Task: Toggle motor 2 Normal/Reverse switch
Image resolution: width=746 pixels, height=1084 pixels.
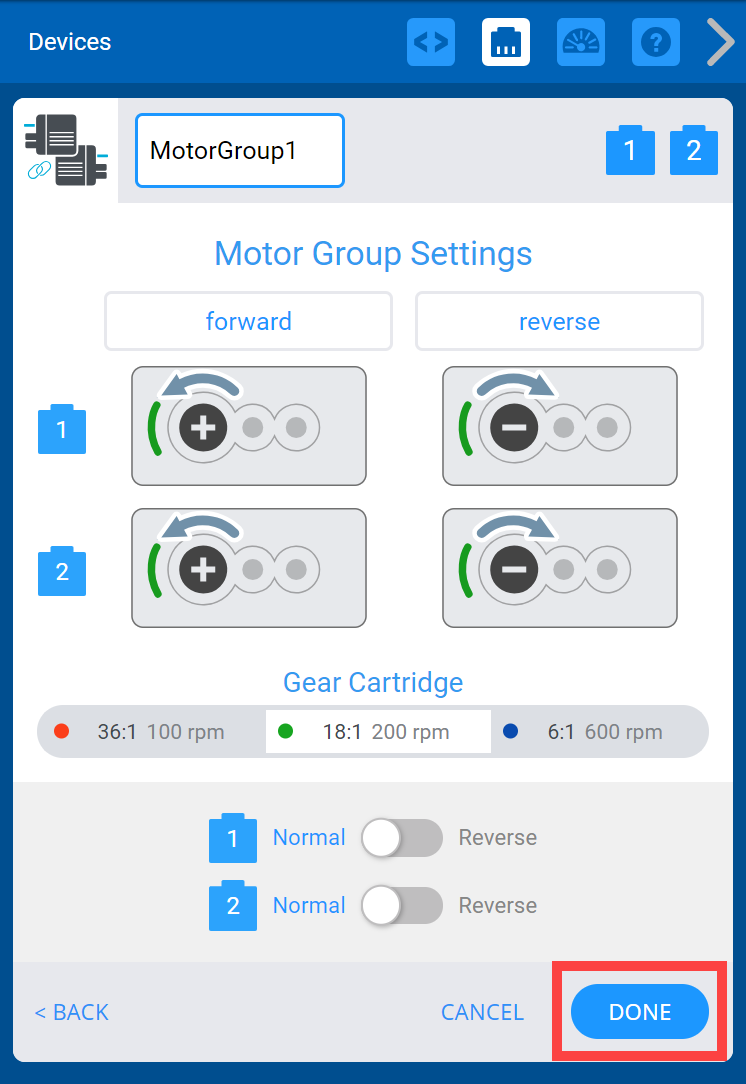Action: coord(402,906)
